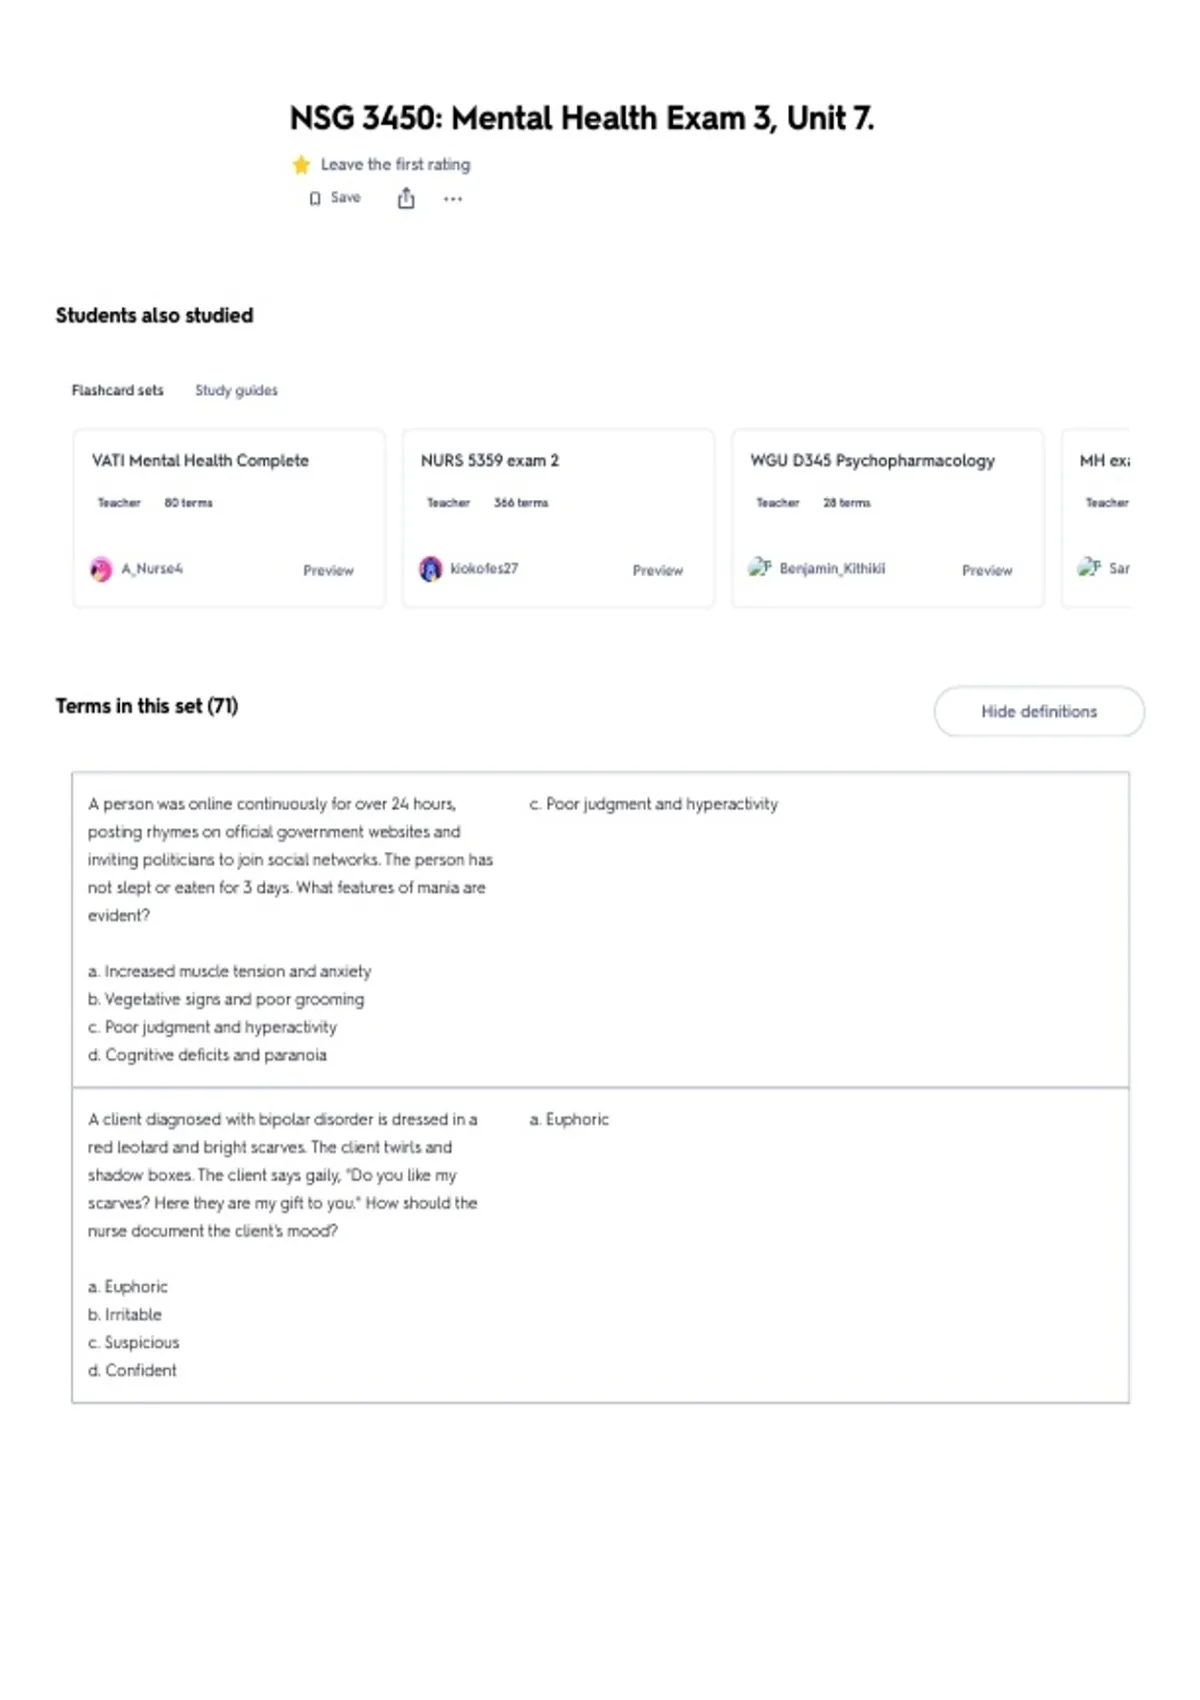This screenshot has width=1200, height=1700.
Task: Select the Euphoric definition on second card
Action: [569, 1119]
